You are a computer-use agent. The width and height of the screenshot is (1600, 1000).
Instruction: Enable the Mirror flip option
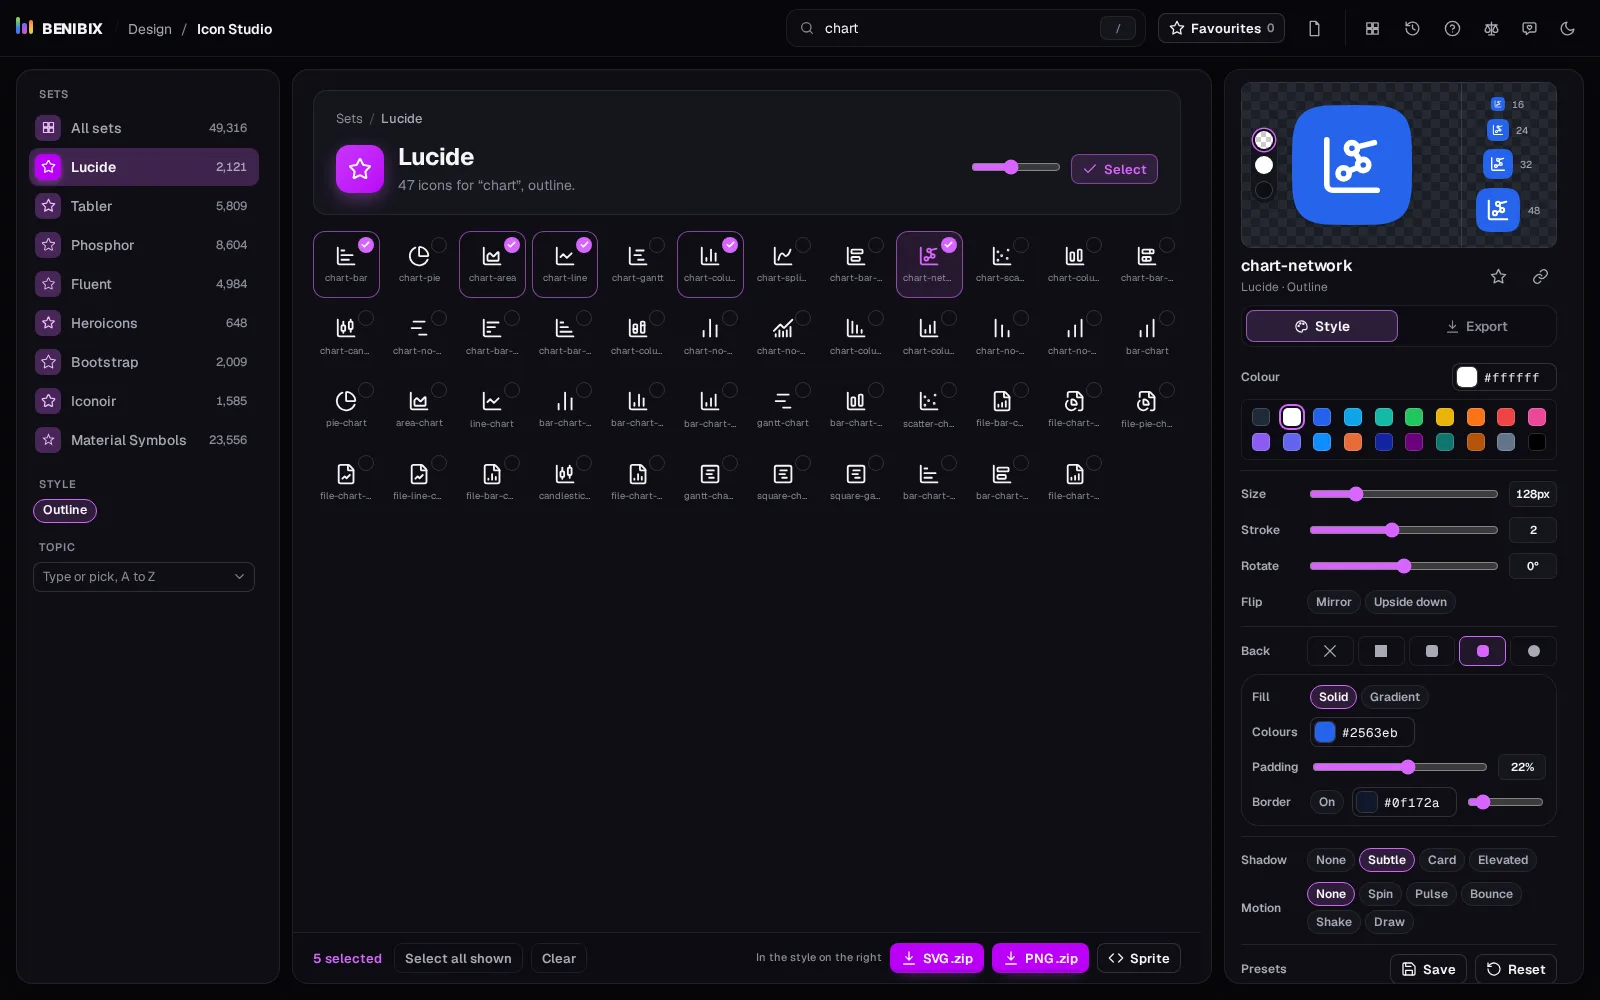(1333, 602)
